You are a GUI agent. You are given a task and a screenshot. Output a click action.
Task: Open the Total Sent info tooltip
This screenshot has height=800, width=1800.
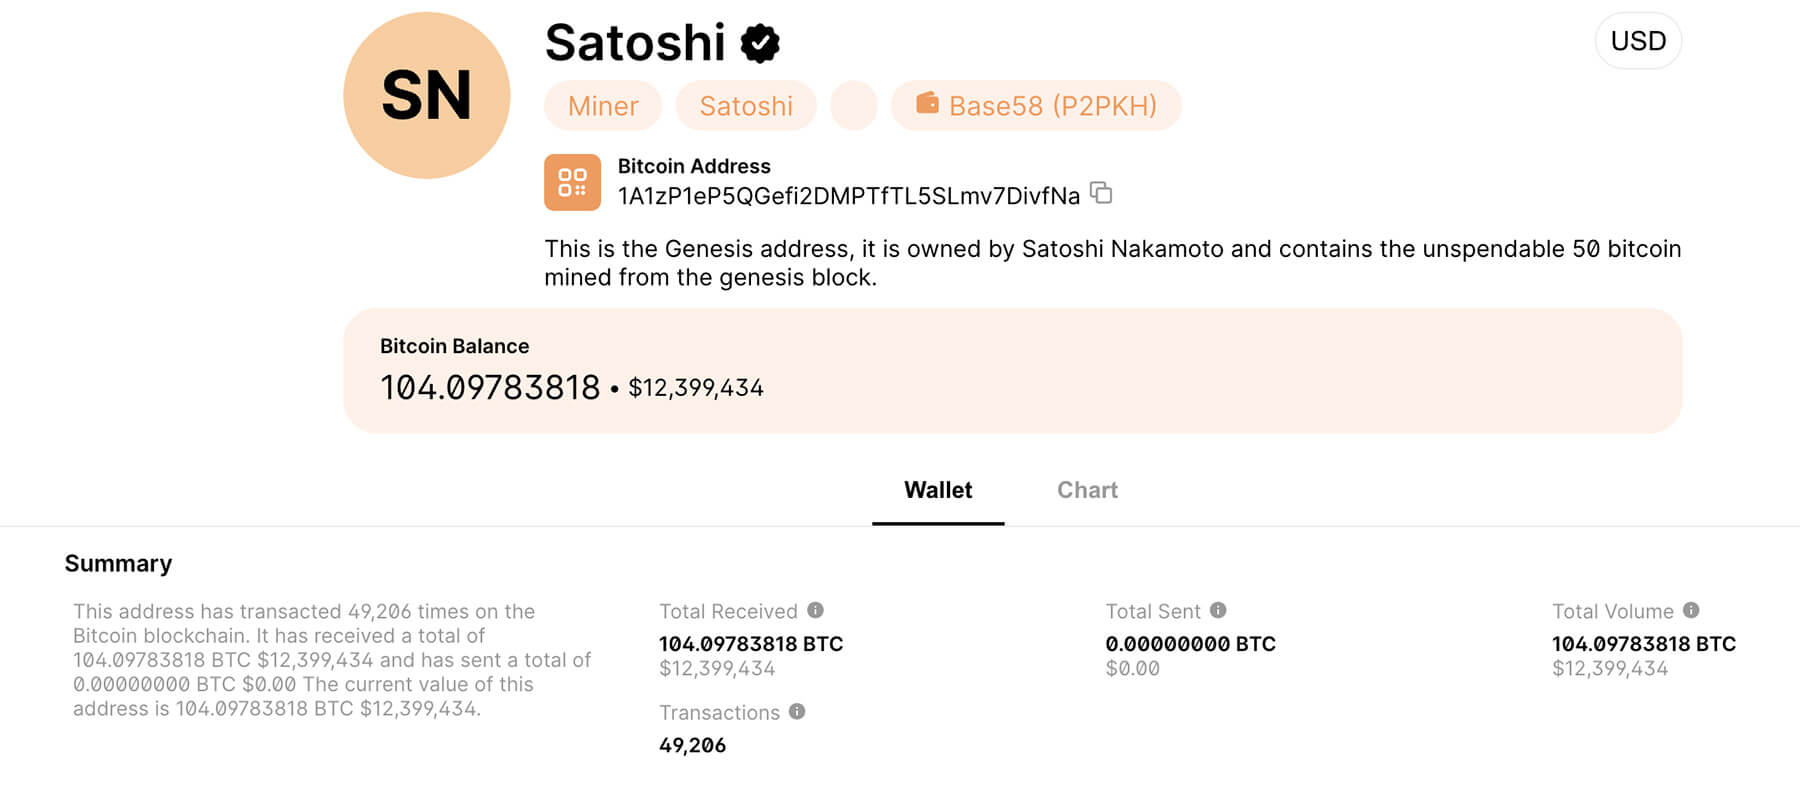tap(1218, 610)
